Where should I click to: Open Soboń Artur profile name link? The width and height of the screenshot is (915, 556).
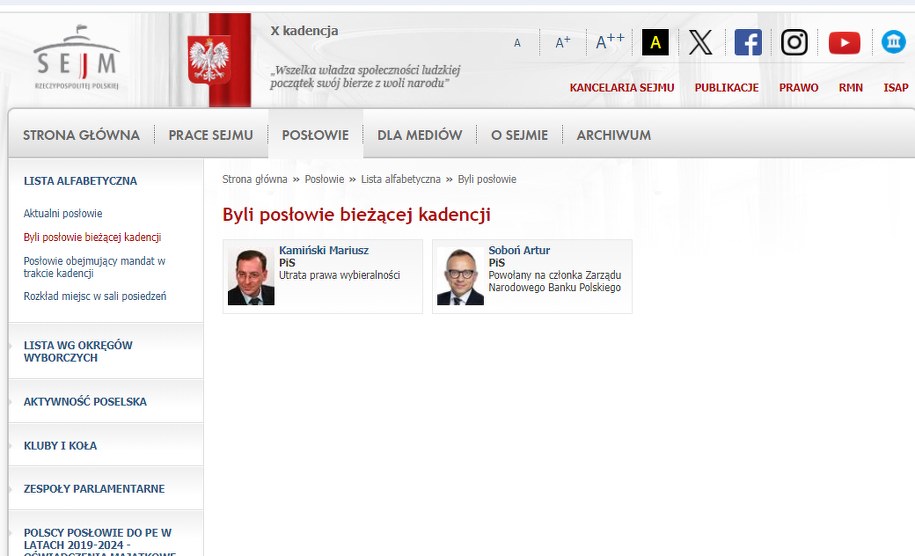tap(519, 250)
